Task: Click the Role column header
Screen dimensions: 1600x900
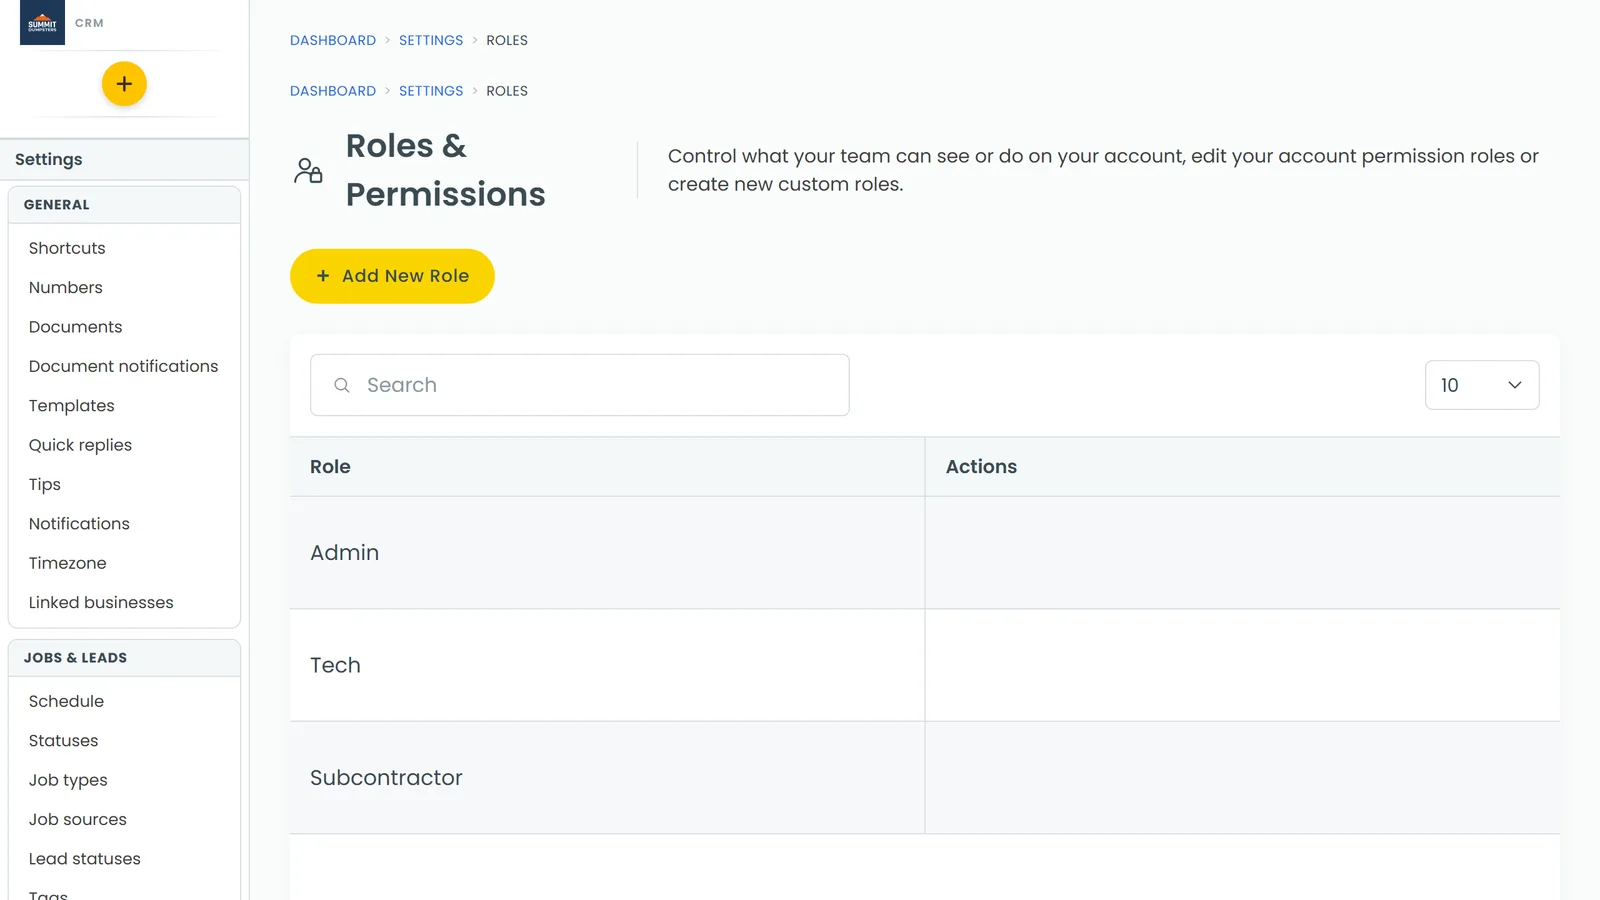Action: 607,467
